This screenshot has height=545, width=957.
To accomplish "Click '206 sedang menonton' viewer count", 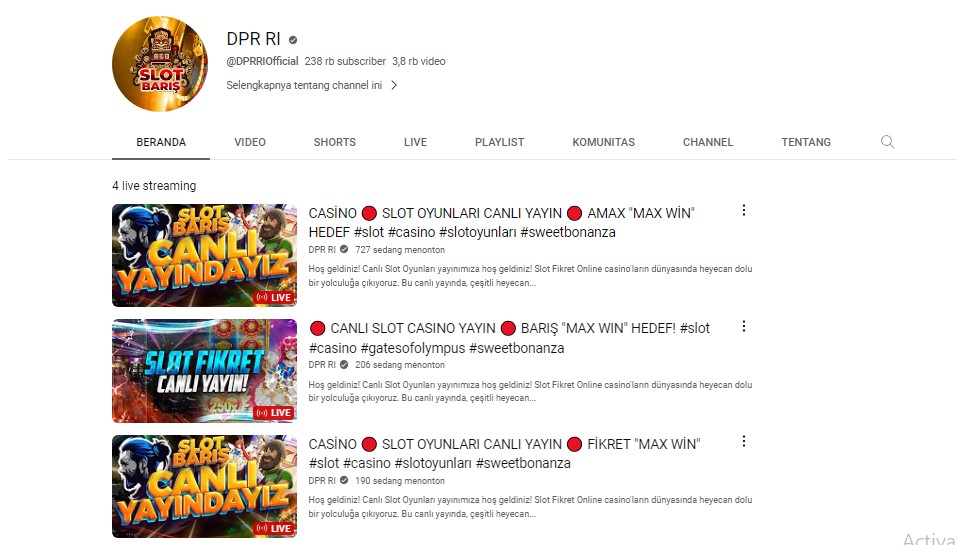I will click(400, 365).
